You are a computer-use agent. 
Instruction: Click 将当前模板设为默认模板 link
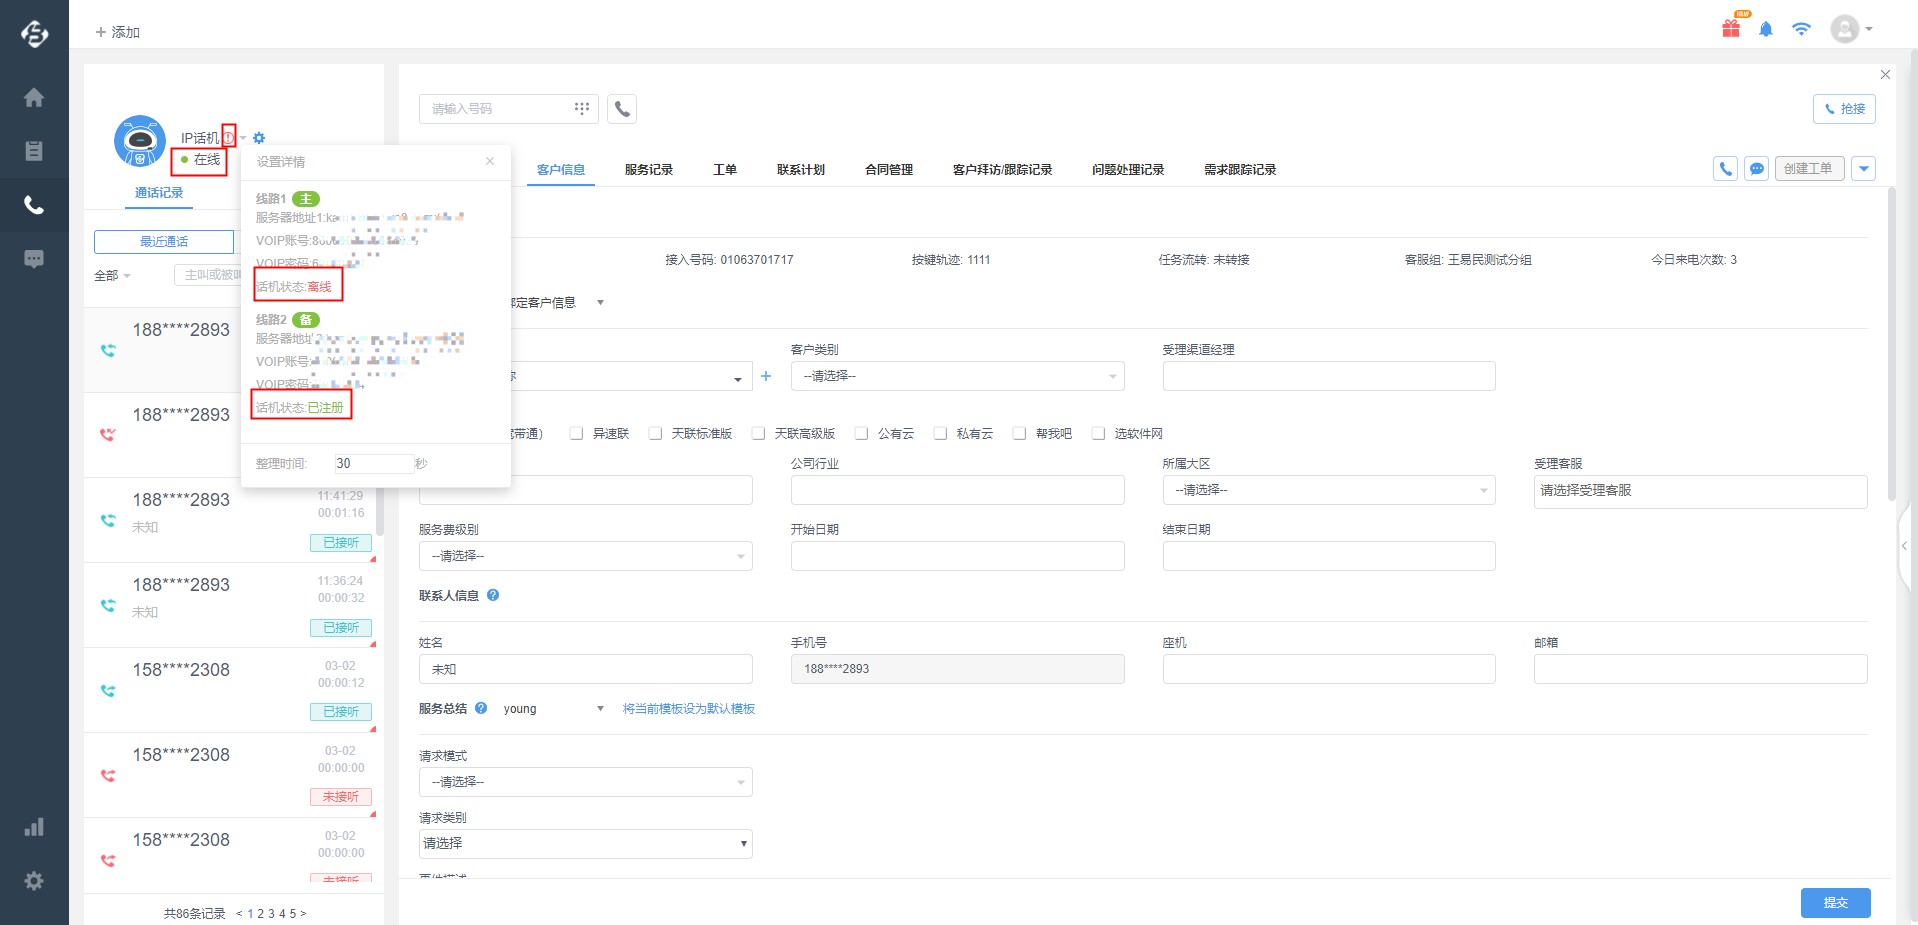689,708
